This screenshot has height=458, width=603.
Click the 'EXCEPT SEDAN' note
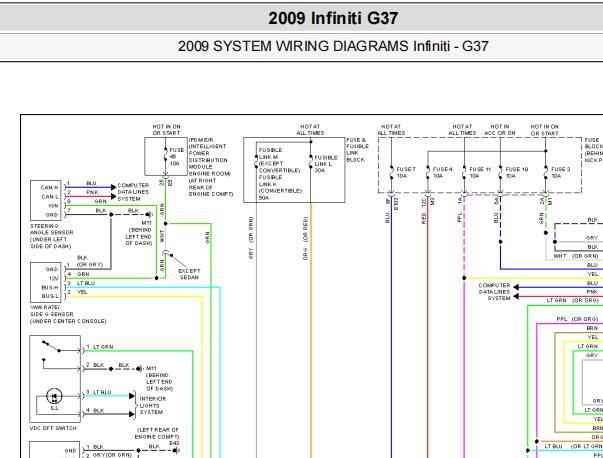189,274
